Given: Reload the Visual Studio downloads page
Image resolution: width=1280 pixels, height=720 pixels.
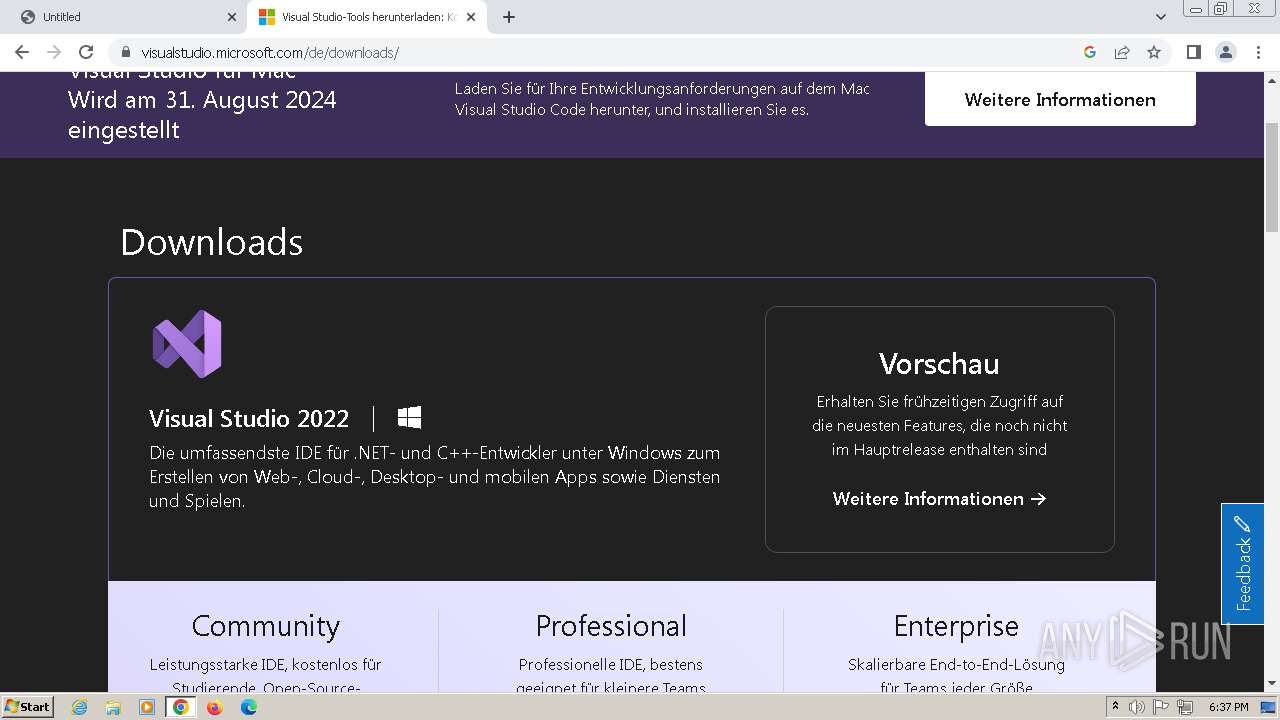Looking at the screenshot, I should pos(86,52).
